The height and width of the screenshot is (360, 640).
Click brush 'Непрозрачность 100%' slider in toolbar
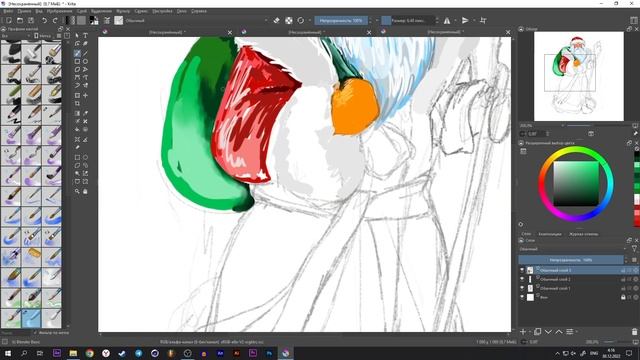click(x=341, y=20)
